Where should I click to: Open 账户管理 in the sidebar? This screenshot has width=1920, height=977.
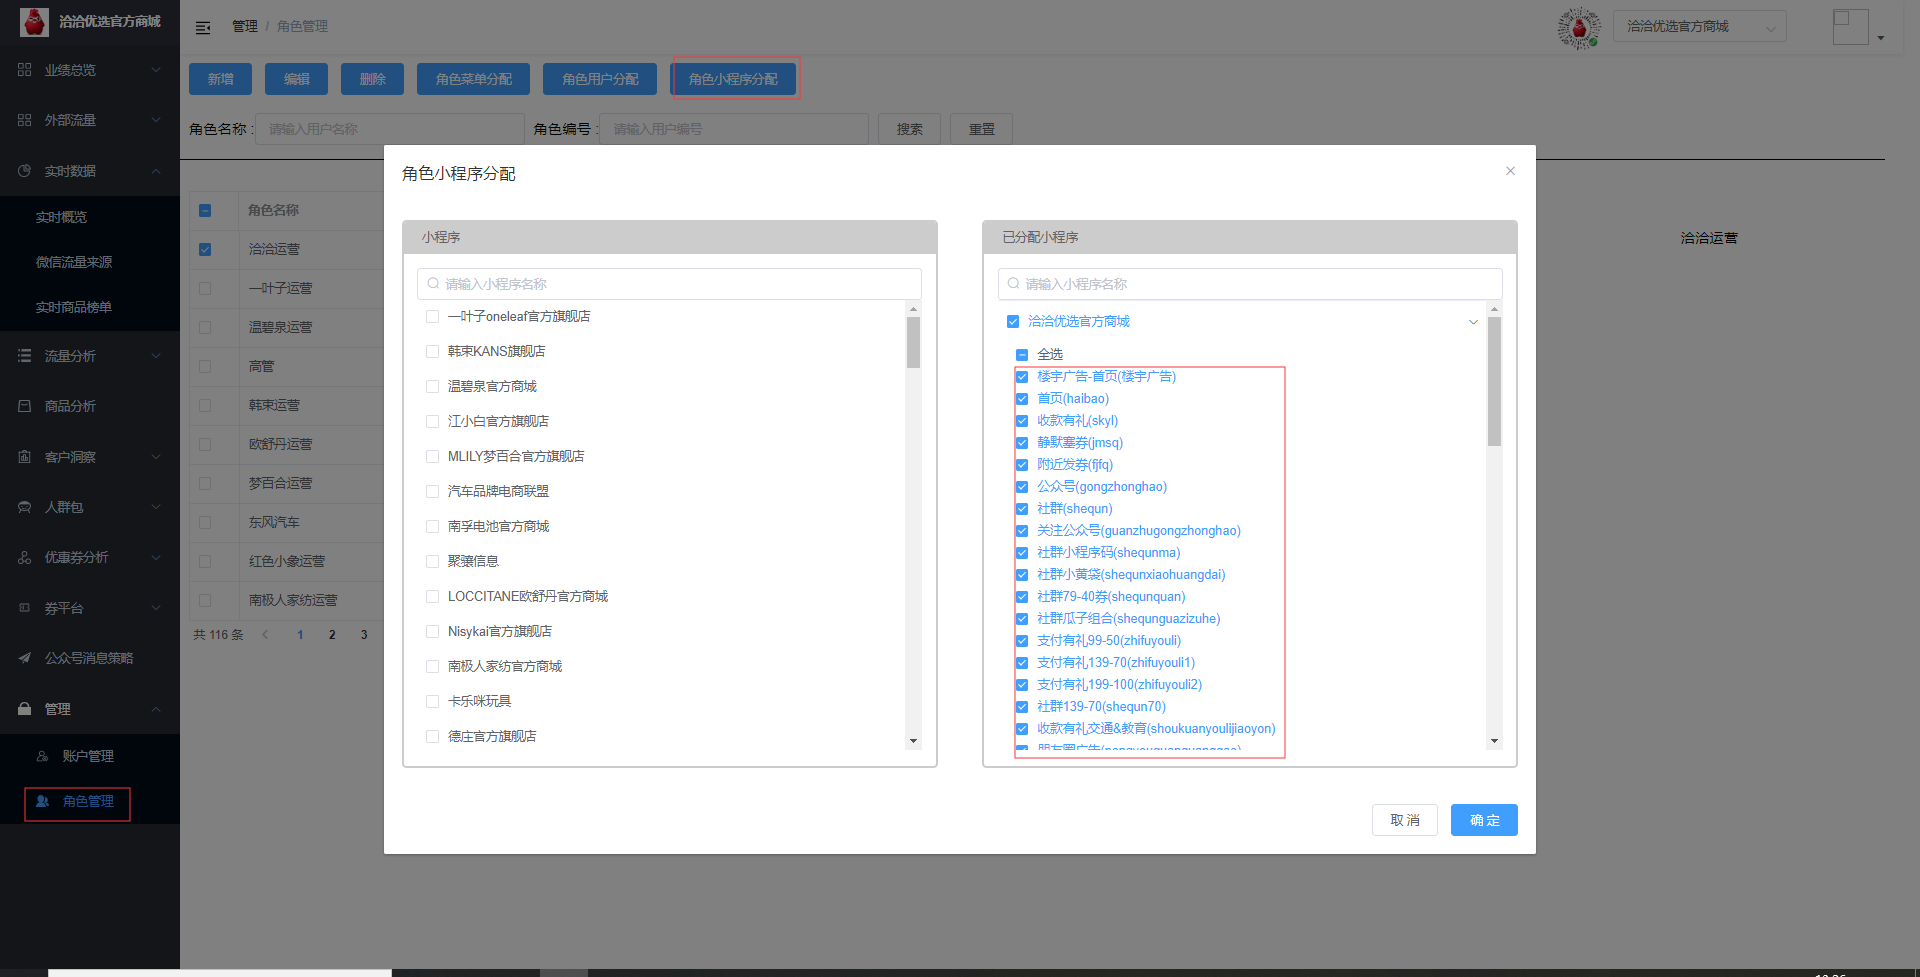pos(88,756)
